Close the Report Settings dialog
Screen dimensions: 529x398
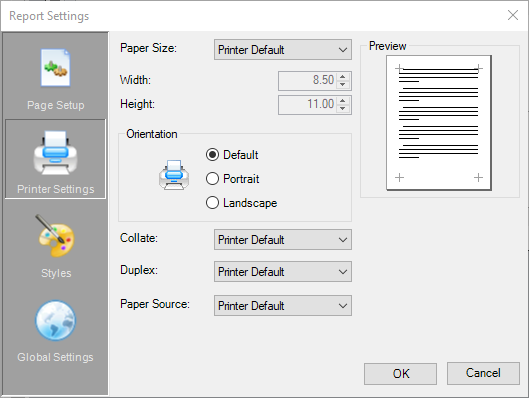click(513, 15)
